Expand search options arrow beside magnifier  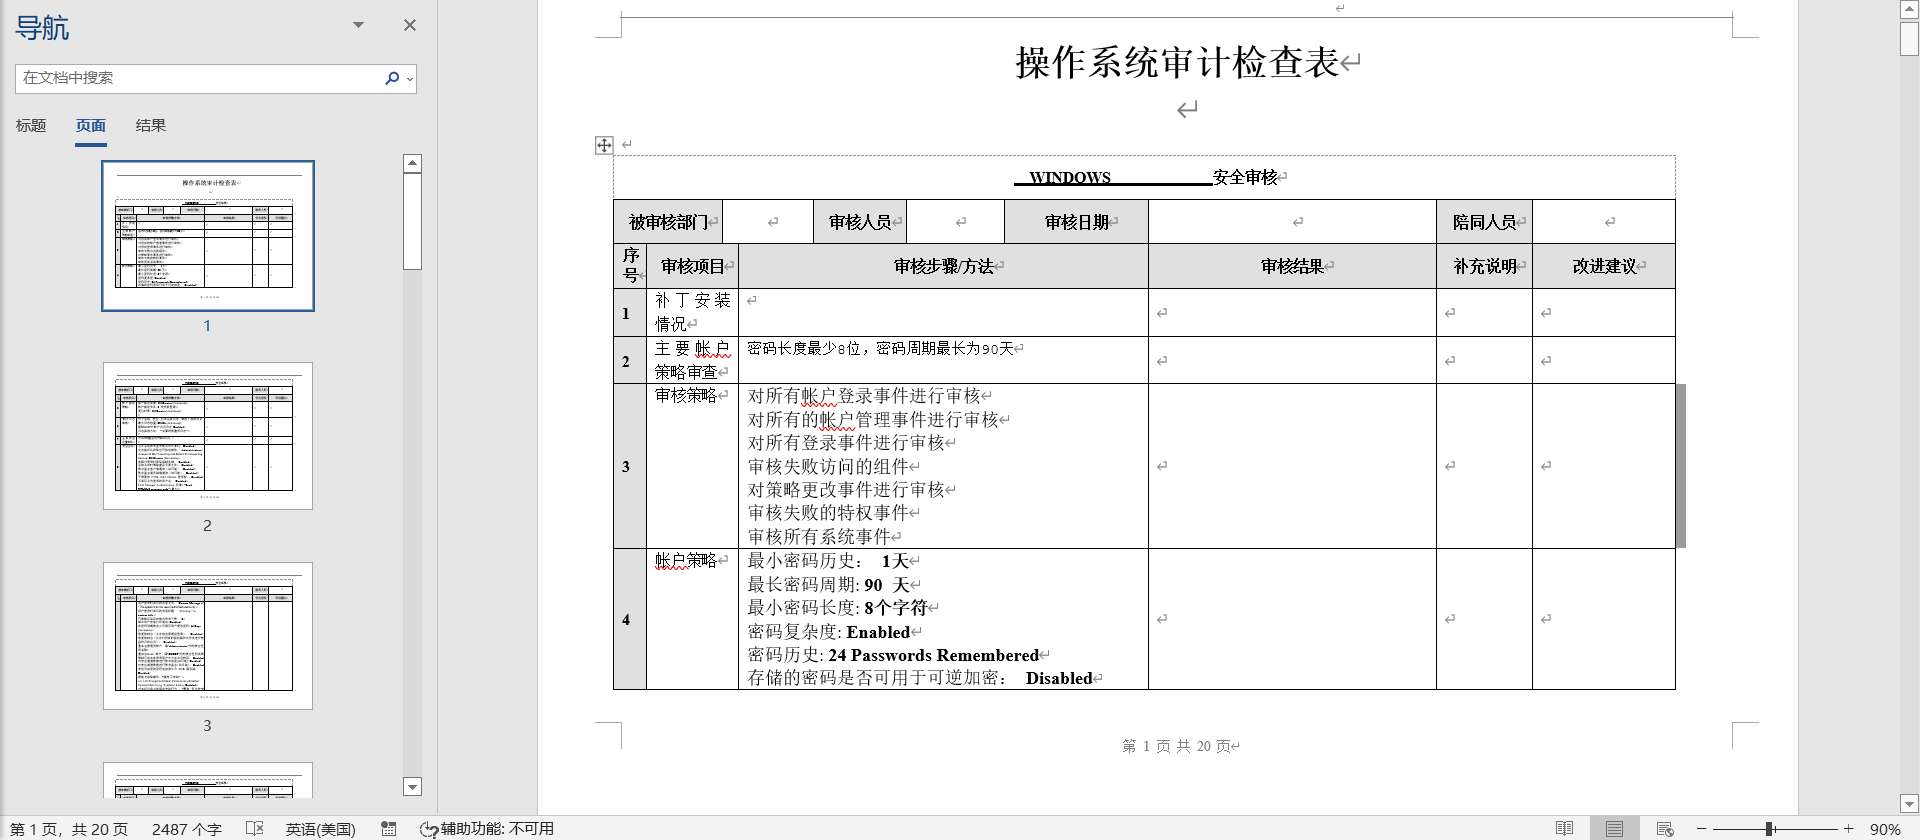[410, 79]
